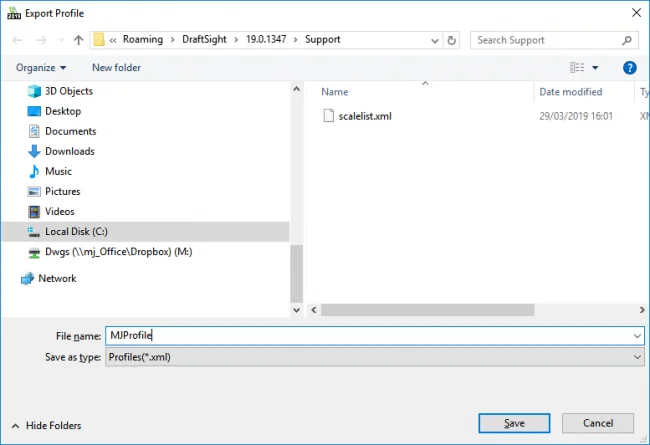Image resolution: width=650 pixels, height=445 pixels.
Task: Expand the Save as type dropdown
Action: coord(637,356)
